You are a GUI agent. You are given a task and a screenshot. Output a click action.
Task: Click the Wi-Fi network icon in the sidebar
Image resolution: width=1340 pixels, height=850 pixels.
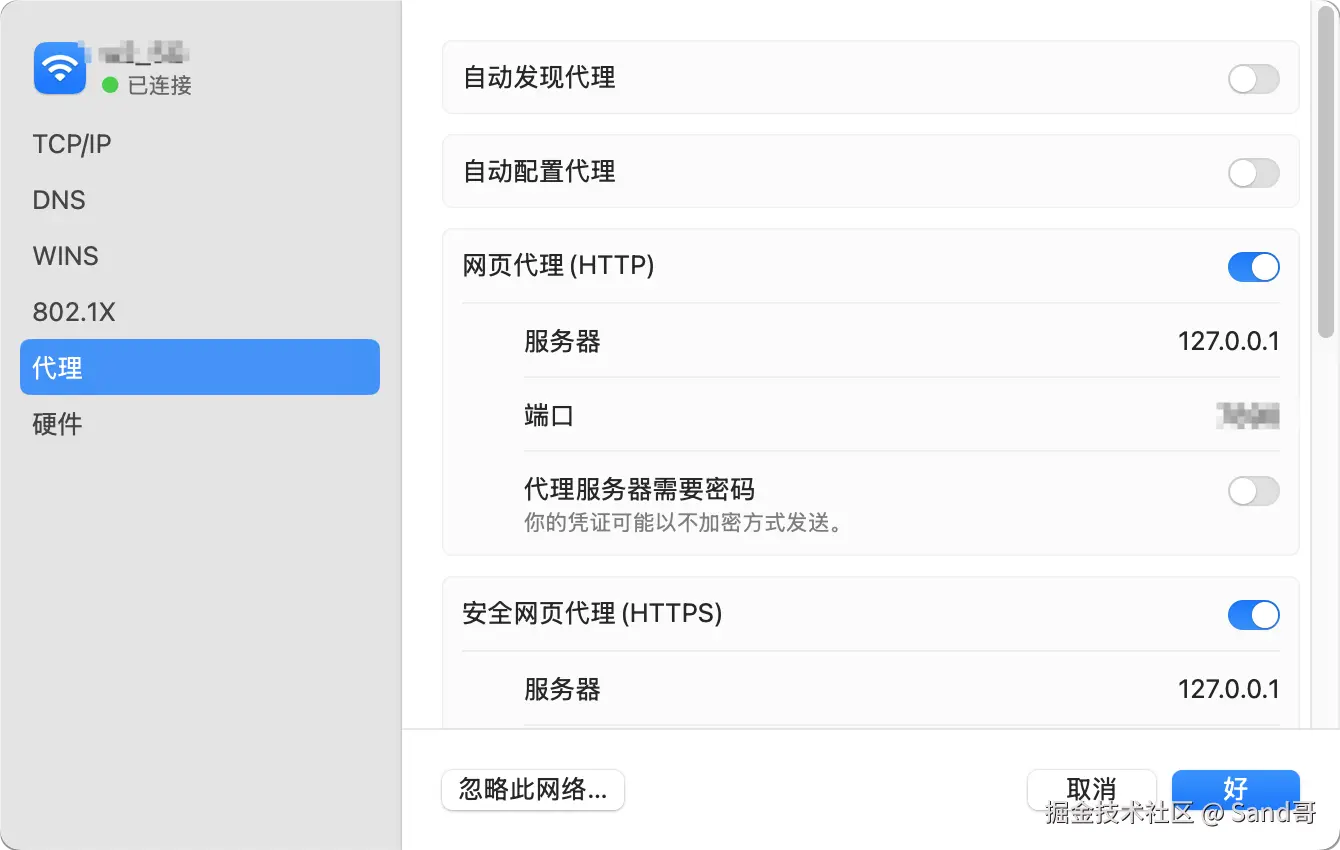tap(60, 68)
